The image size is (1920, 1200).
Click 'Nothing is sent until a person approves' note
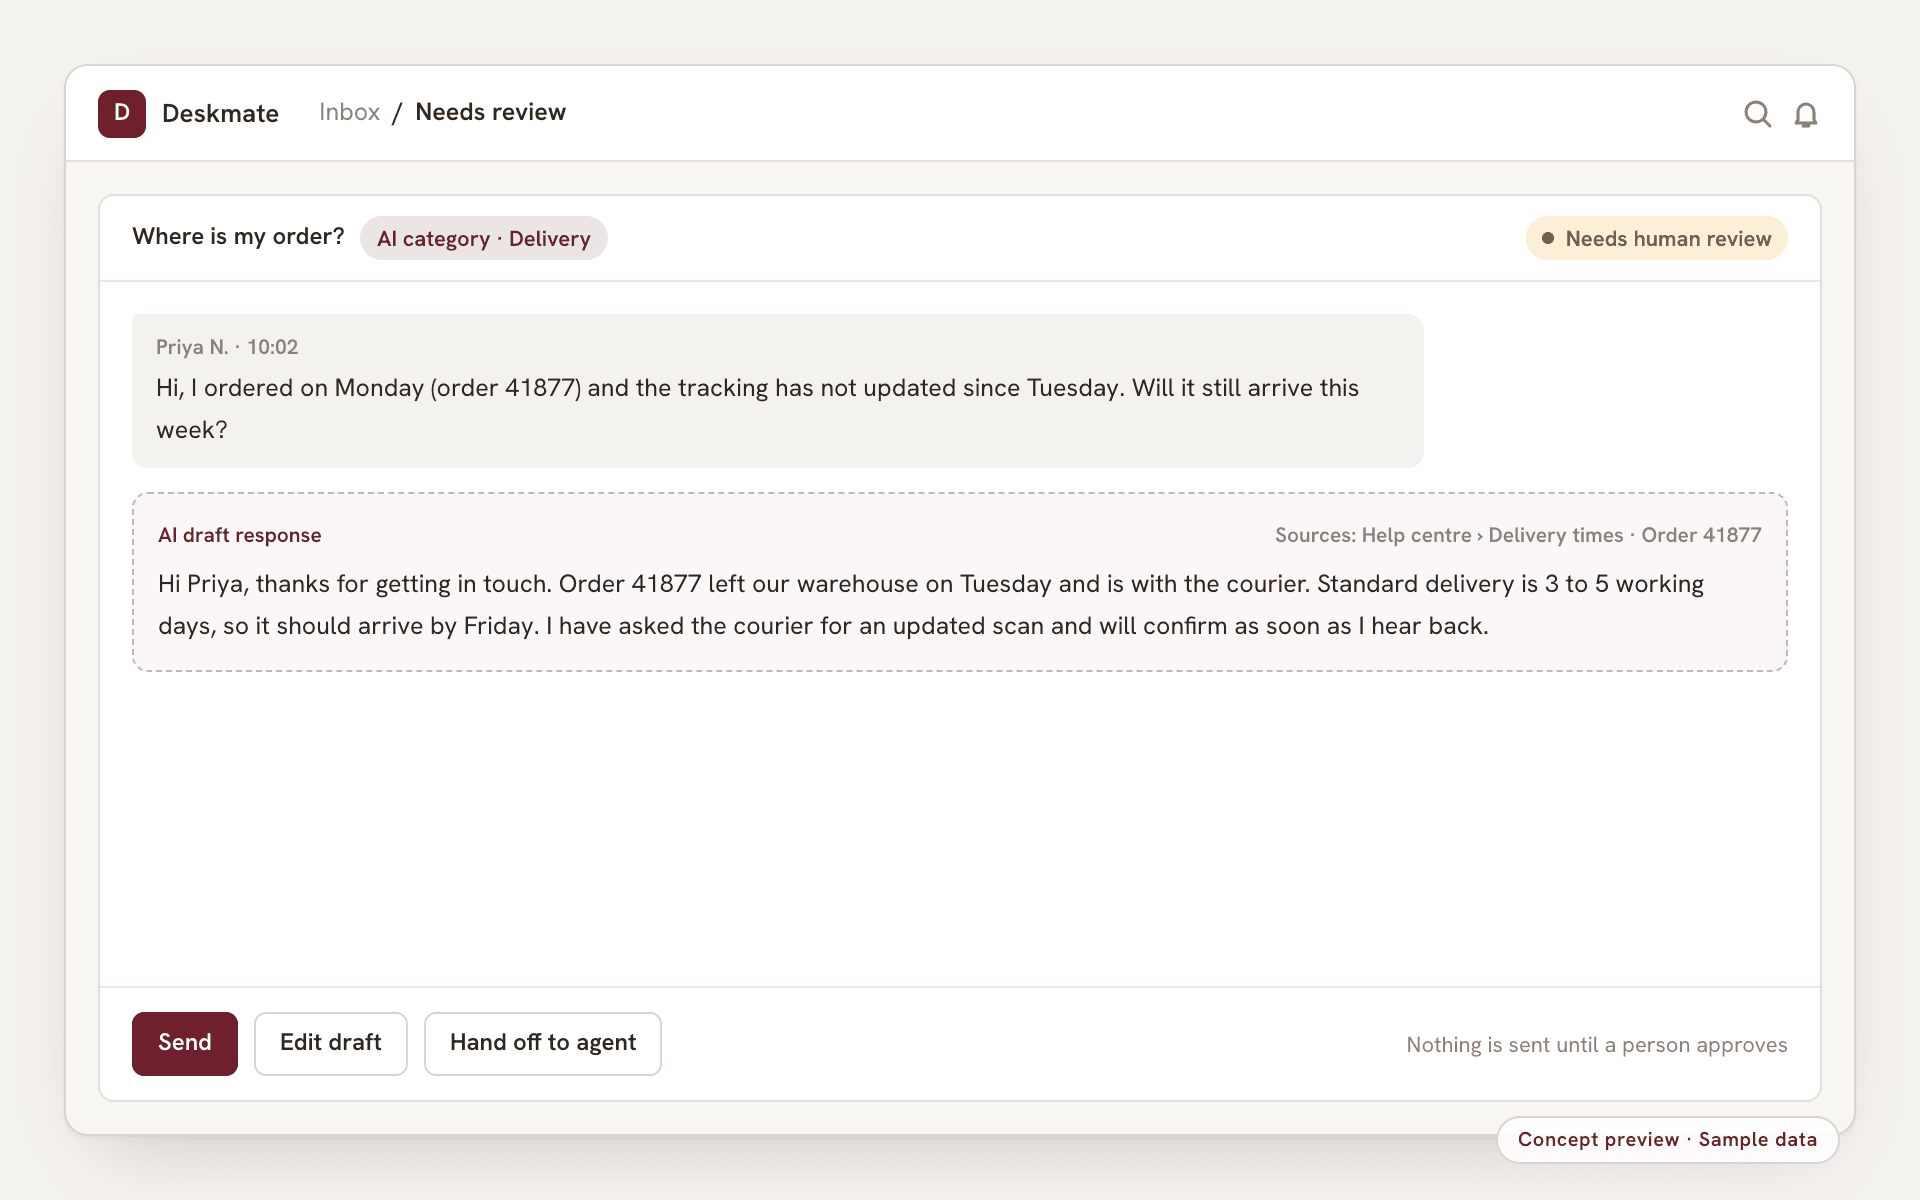point(1596,1045)
